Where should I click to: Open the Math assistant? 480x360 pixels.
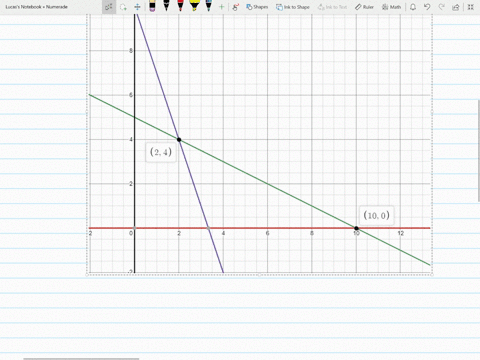391,7
